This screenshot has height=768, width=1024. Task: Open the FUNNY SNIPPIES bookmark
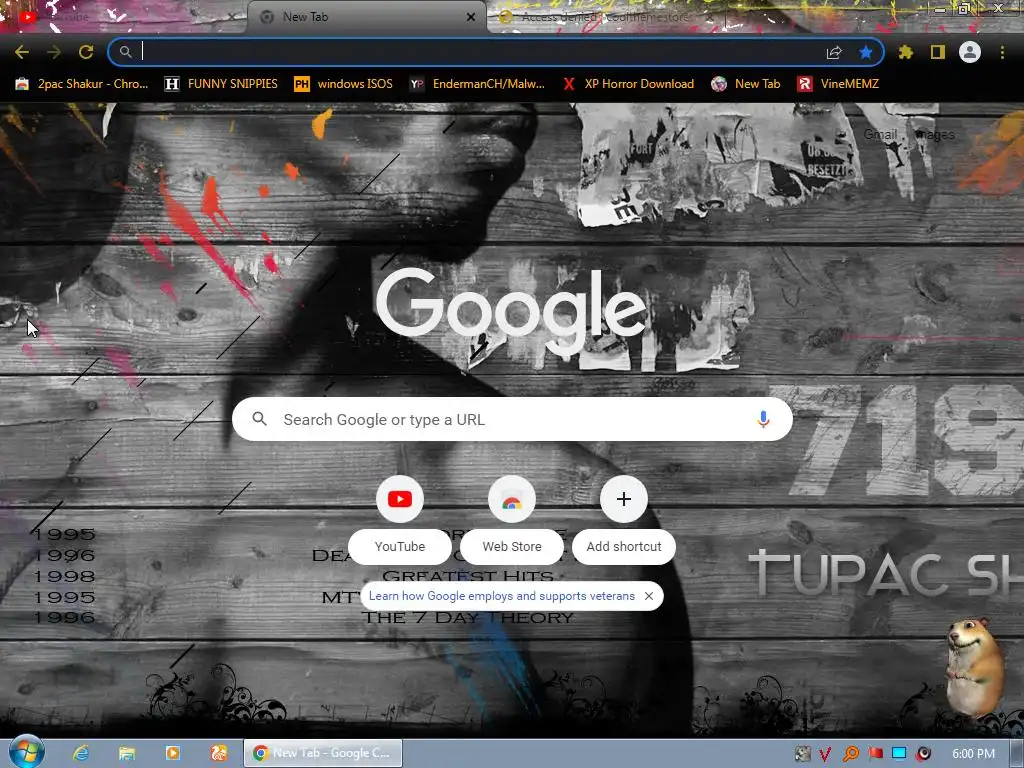coord(221,84)
